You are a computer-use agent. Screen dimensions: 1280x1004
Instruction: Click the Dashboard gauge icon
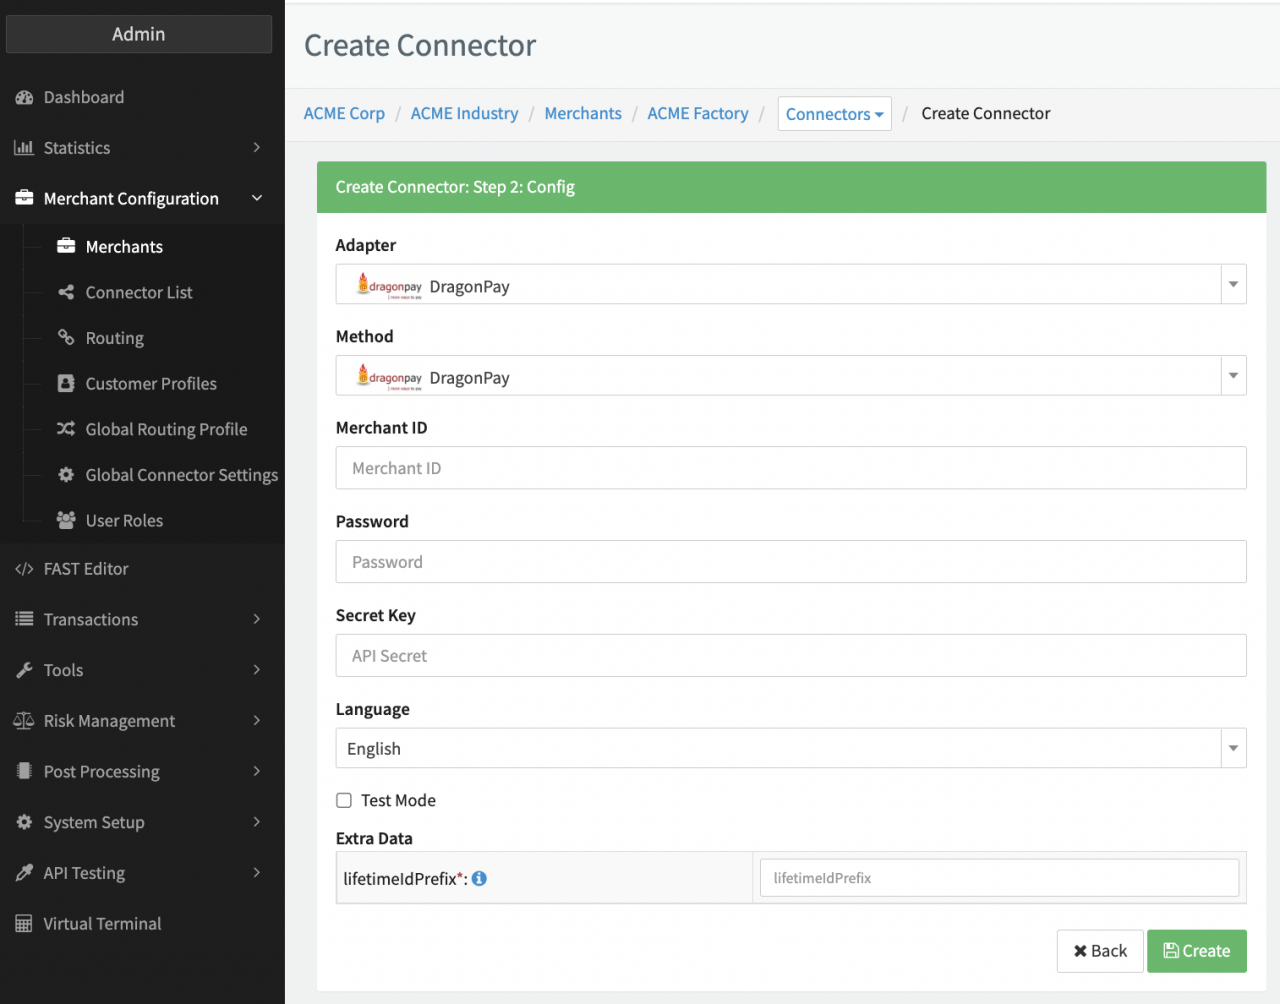24,98
